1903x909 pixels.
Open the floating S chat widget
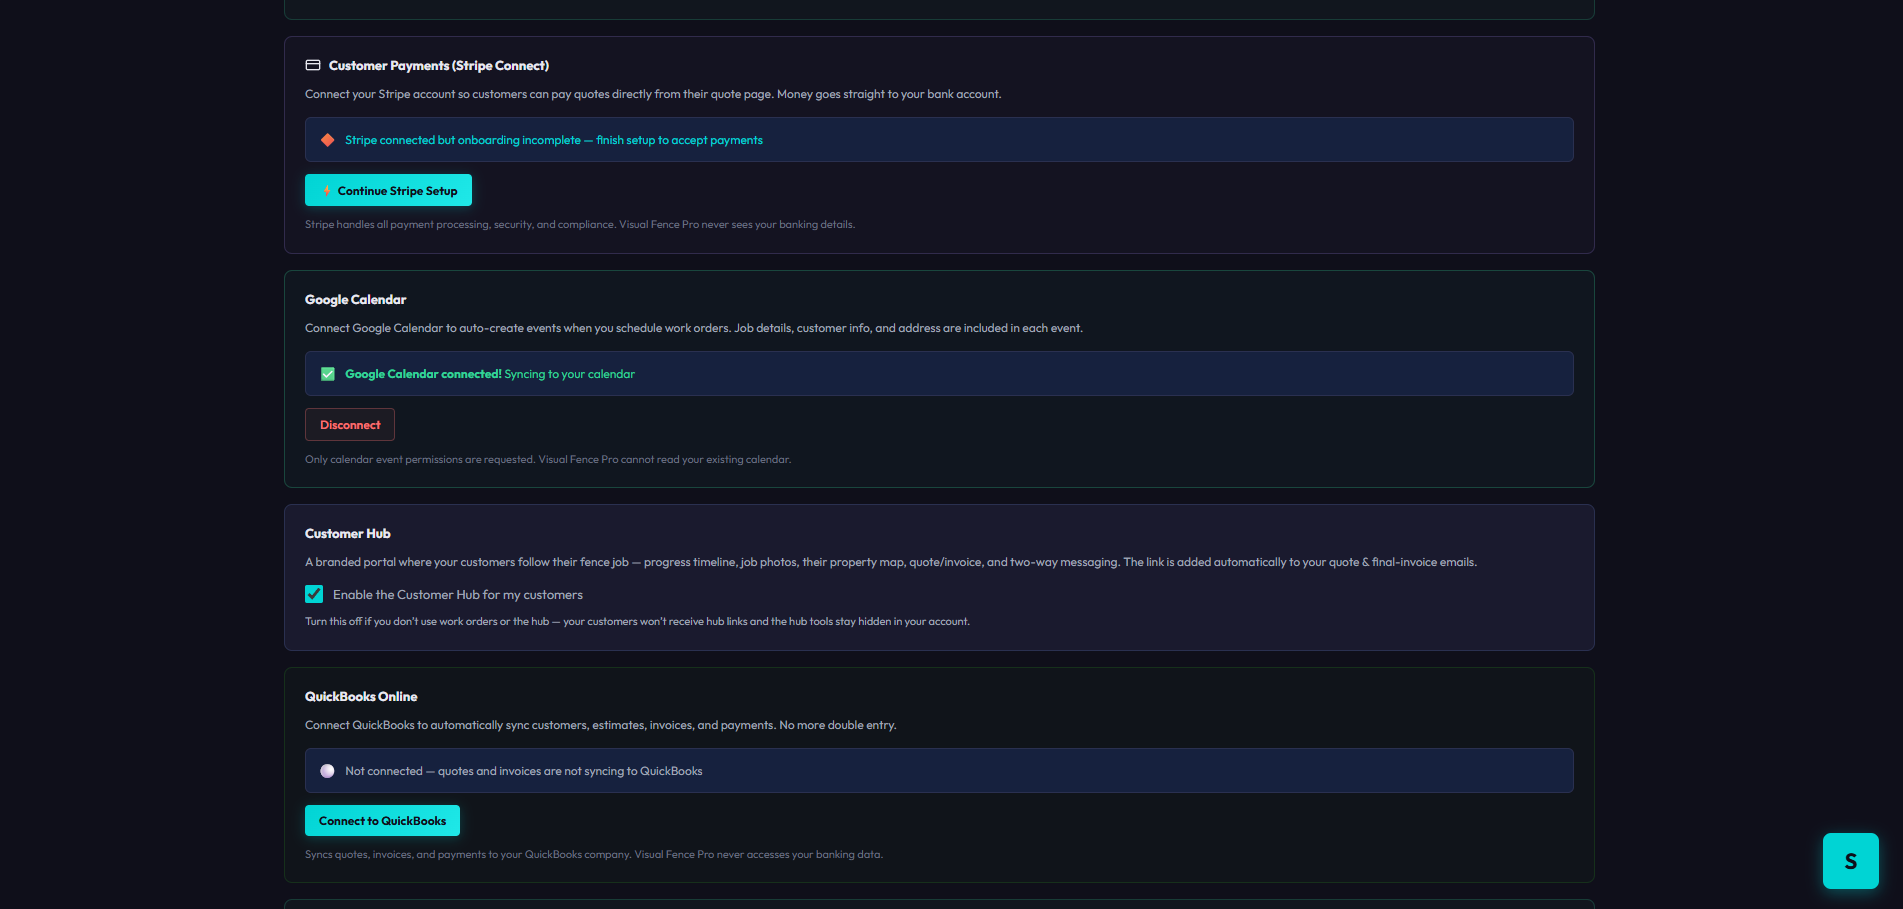[x=1850, y=861]
